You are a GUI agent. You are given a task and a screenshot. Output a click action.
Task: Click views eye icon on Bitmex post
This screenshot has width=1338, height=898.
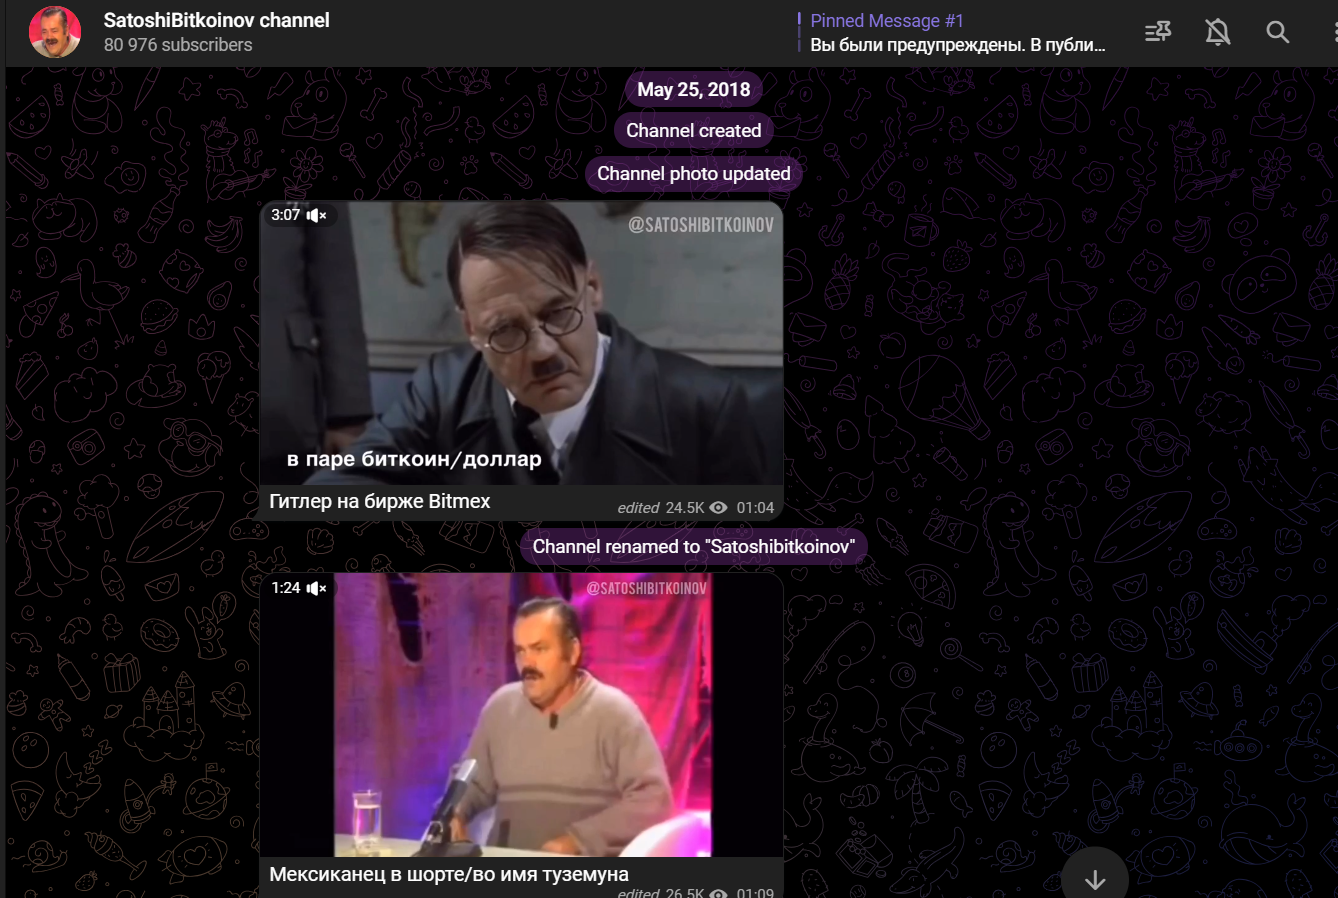pyautogui.click(x=718, y=508)
